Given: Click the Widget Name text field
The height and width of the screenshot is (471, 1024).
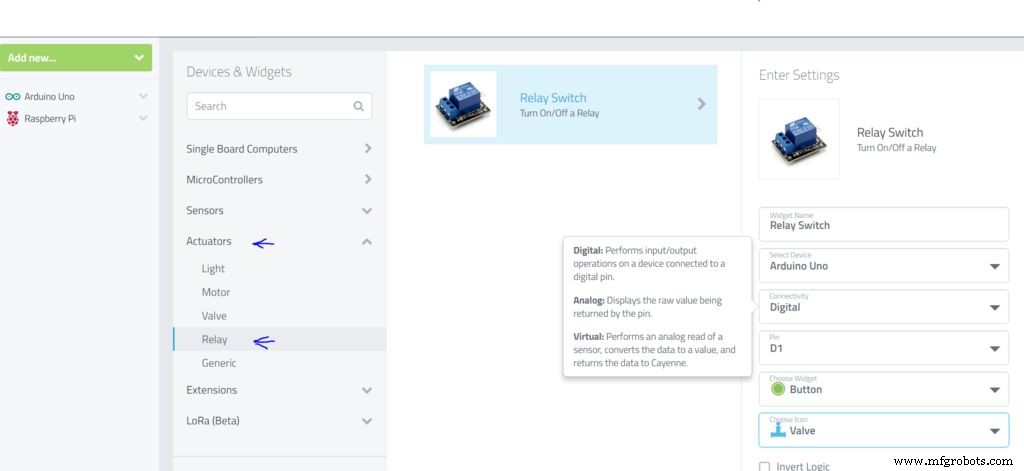Looking at the screenshot, I should [x=883, y=225].
